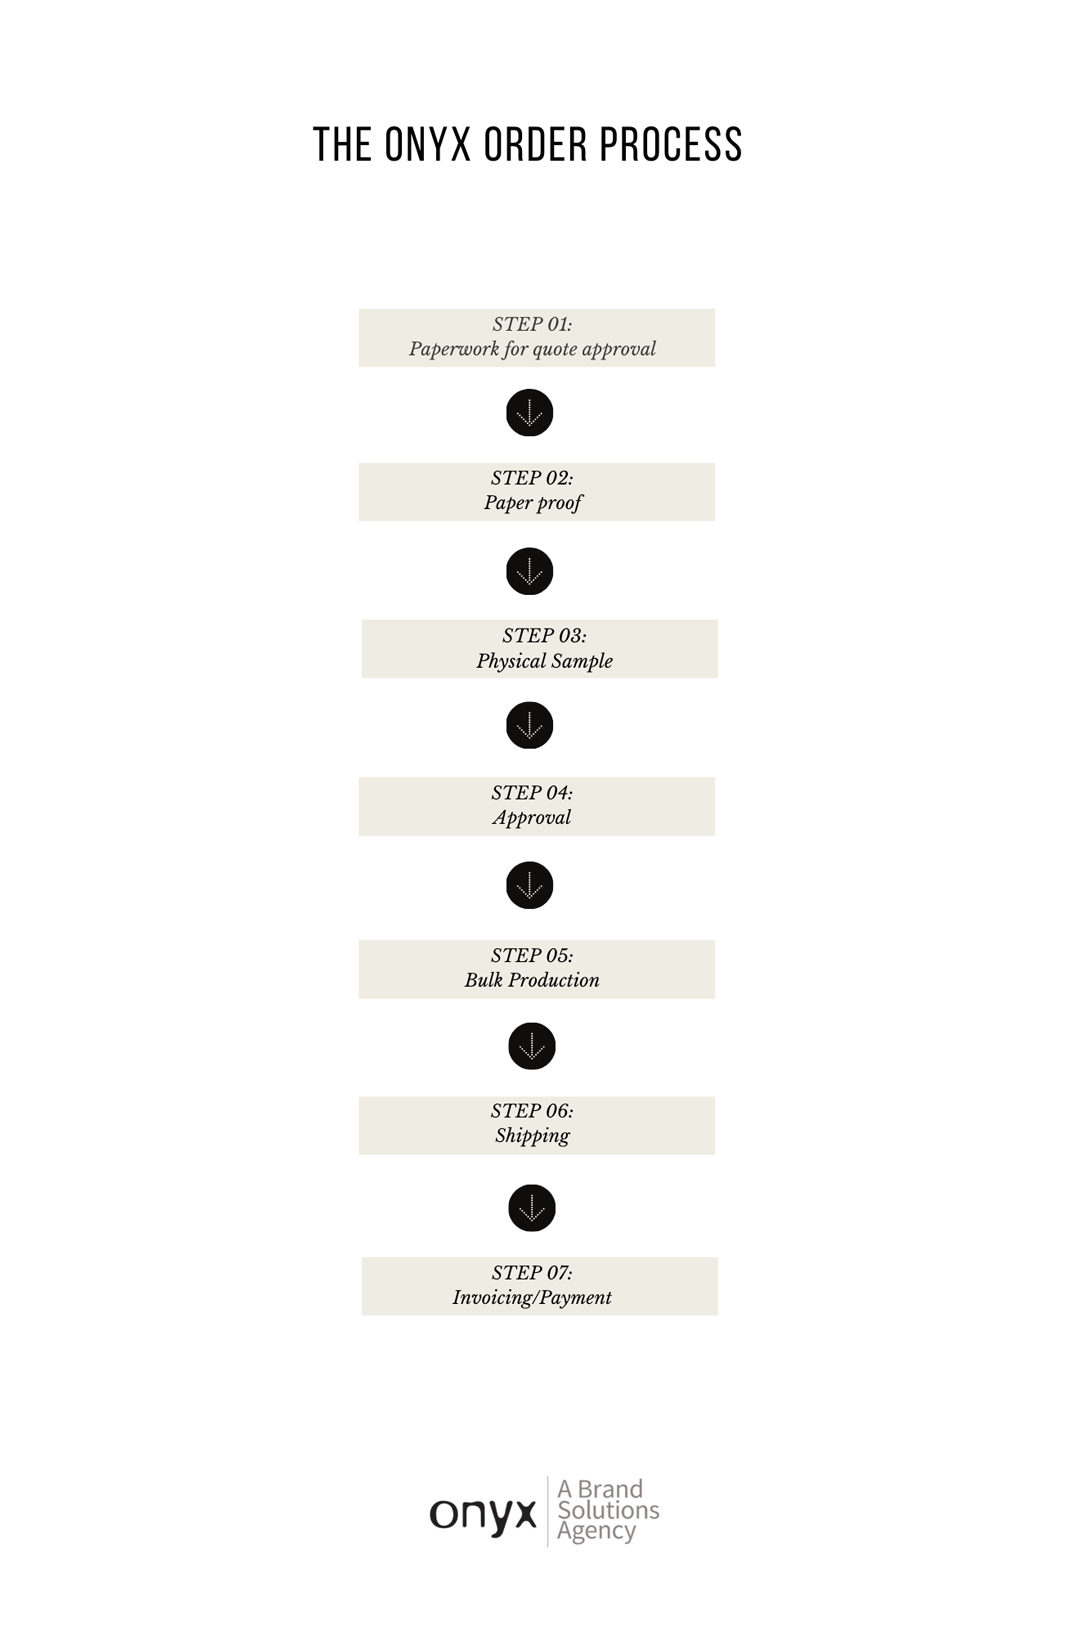Click the arrow icon below Approval step
The width and height of the screenshot is (1080, 1638).
[529, 885]
